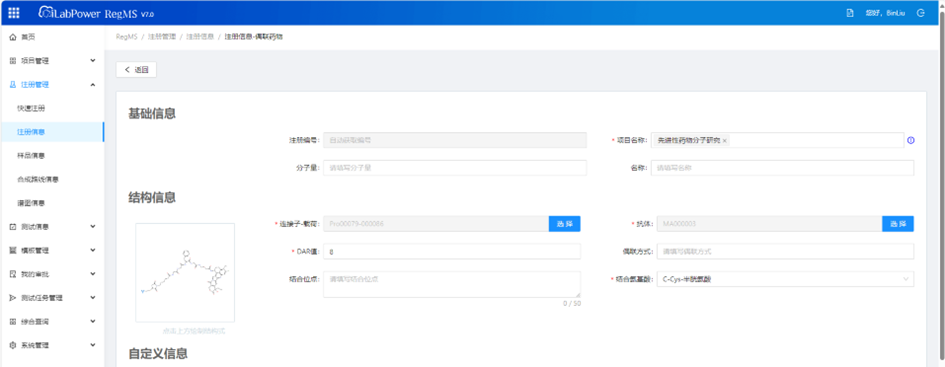Click the 注册管理 sidebar icon
The width and height of the screenshot is (945, 367).
(13, 85)
